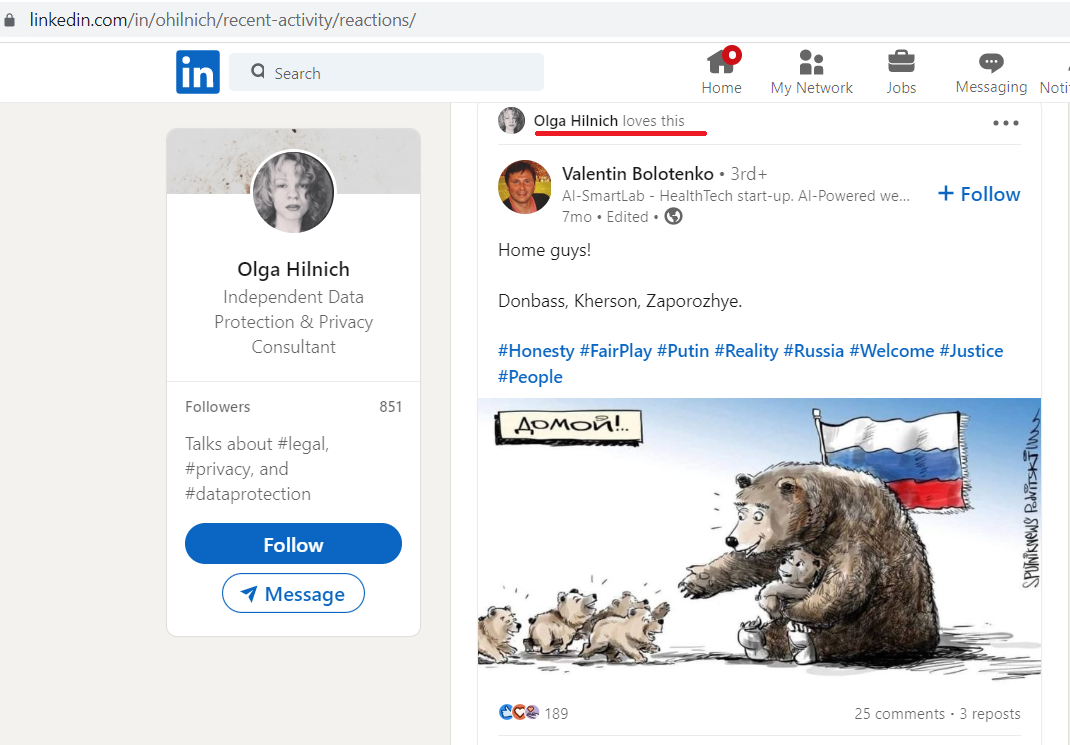Go to the Jobs section
The image size is (1070, 745).
[x=901, y=72]
